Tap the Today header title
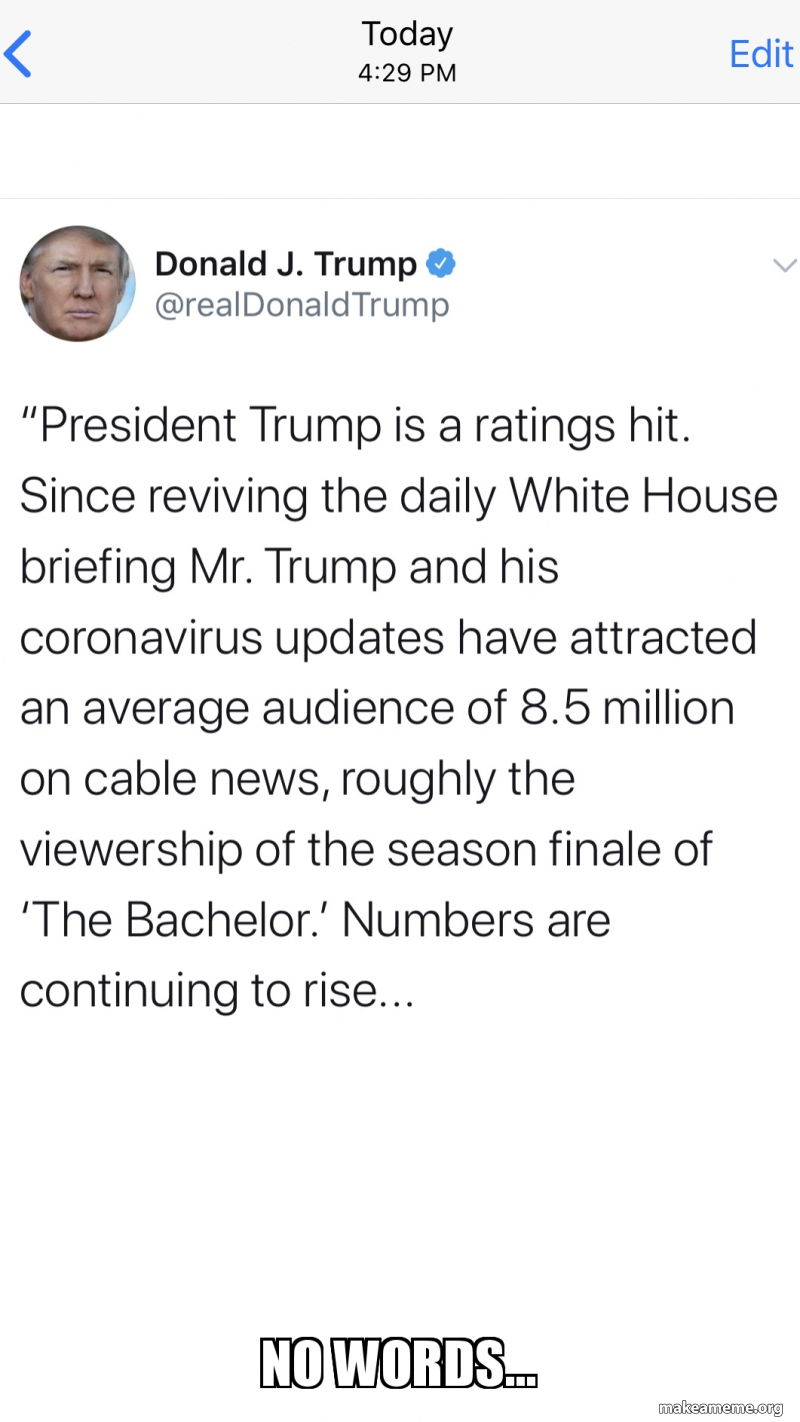This screenshot has width=800, height=1422. click(407, 34)
